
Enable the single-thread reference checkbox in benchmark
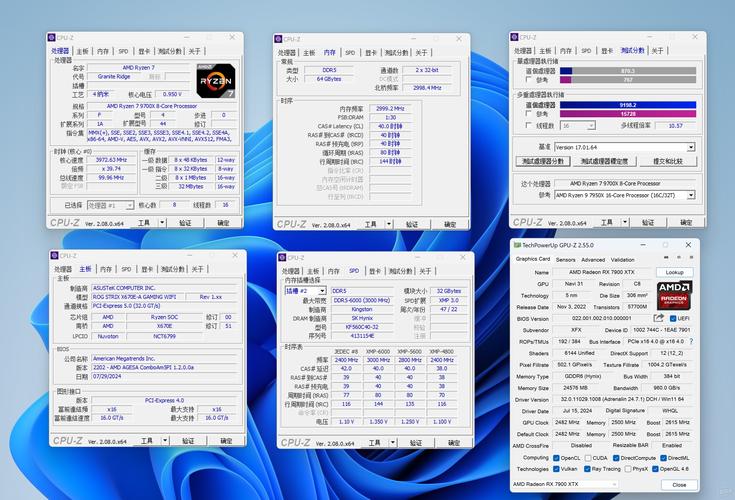pyautogui.click(x=527, y=79)
